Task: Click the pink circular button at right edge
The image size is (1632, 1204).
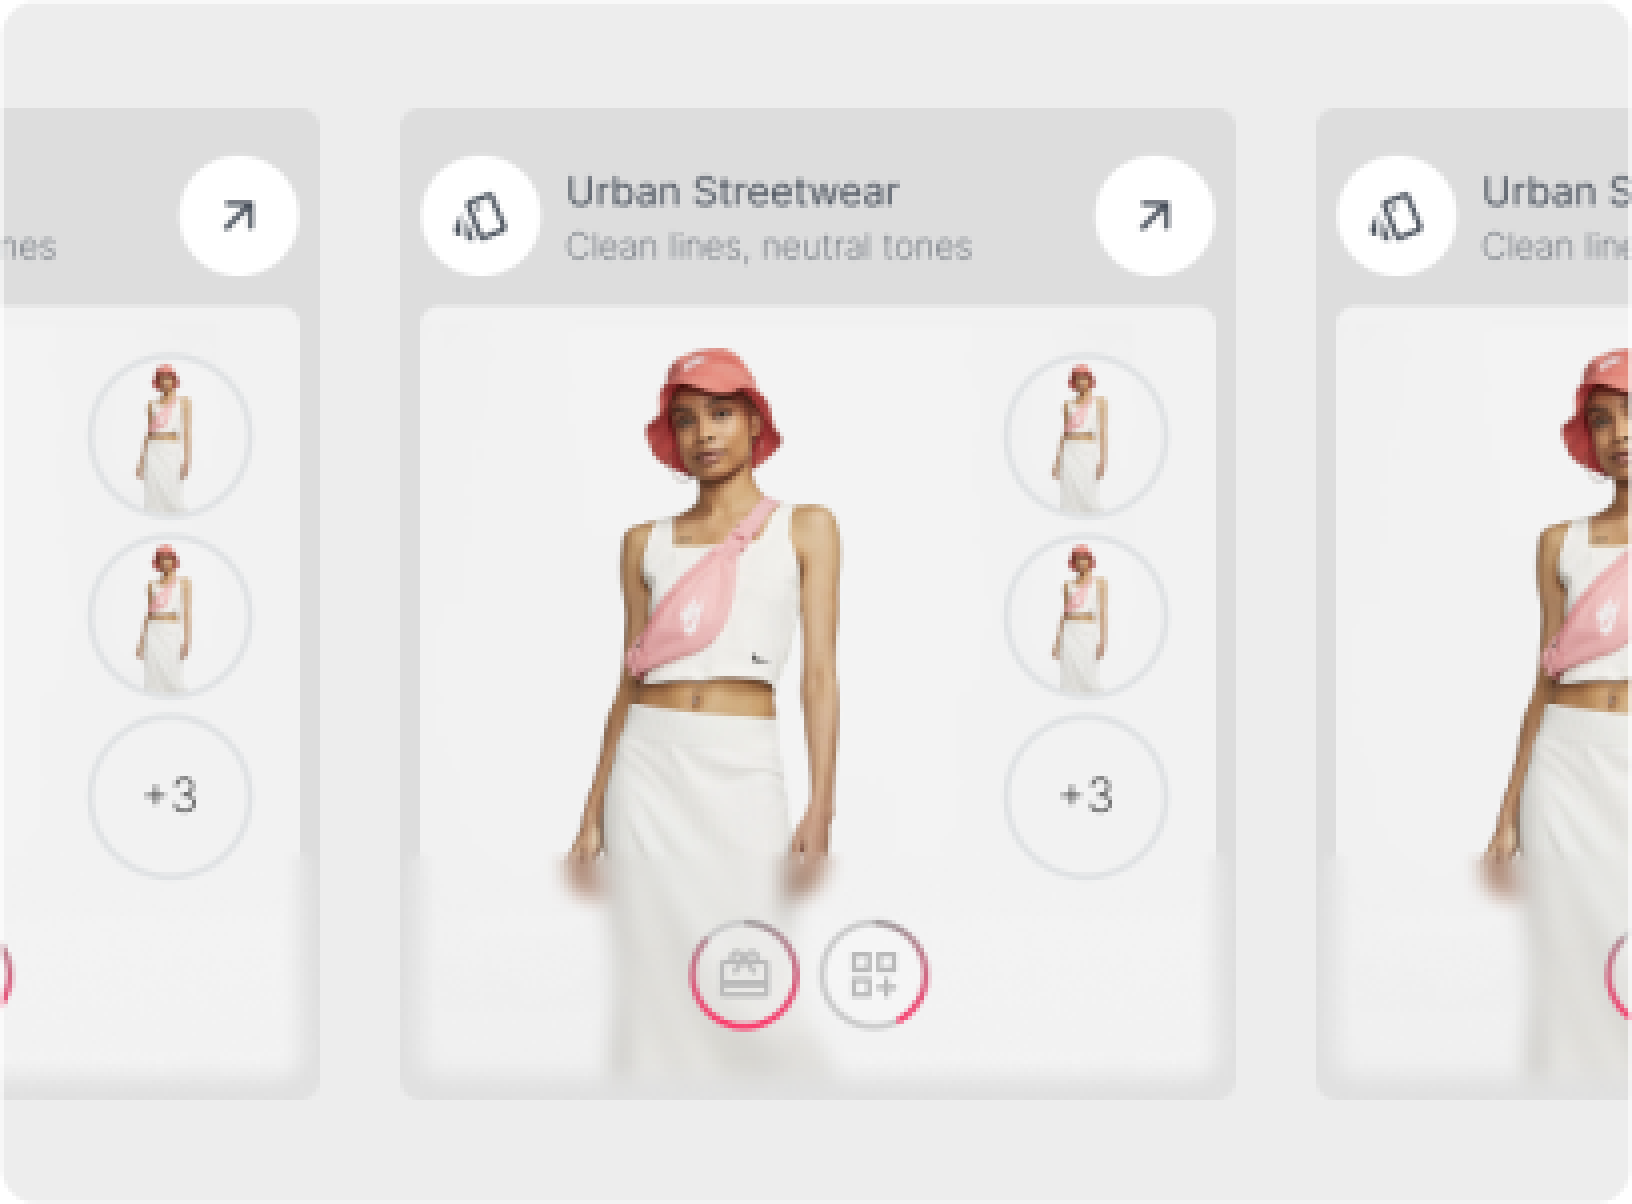Action: point(1620,974)
